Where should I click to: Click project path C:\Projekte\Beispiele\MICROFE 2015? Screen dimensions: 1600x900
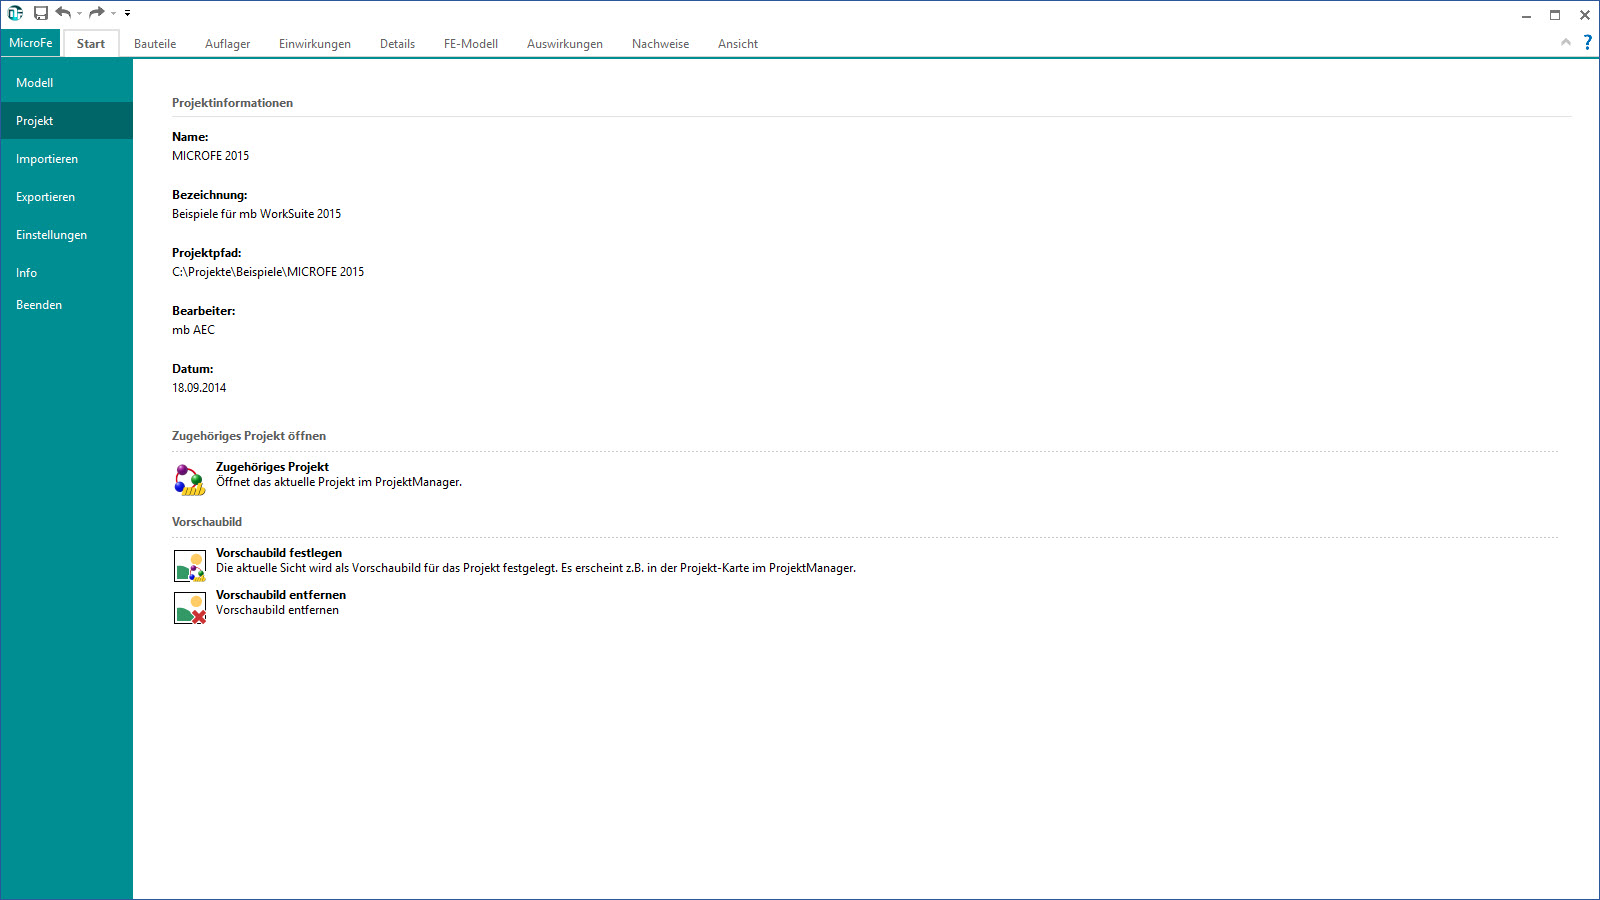point(268,272)
